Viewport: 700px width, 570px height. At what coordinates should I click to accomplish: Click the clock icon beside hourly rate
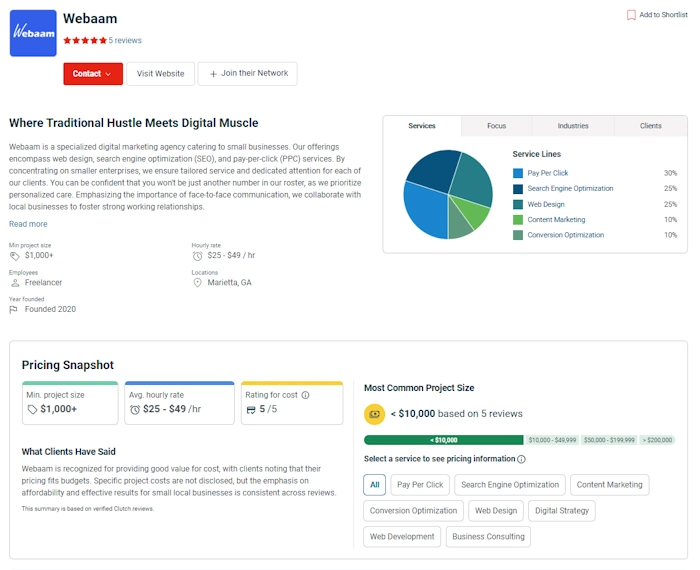click(x=197, y=256)
